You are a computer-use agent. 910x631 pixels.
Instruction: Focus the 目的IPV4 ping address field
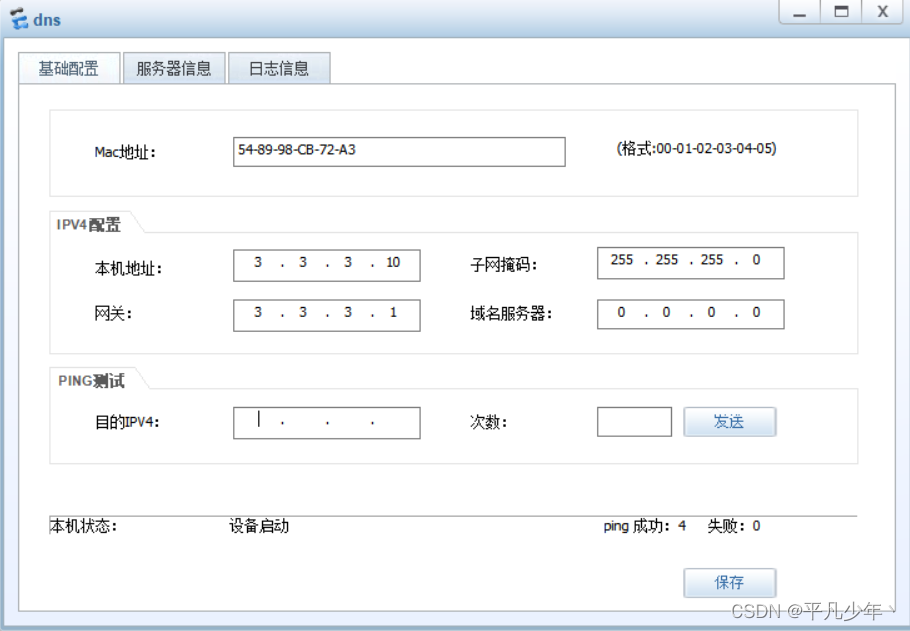point(327,423)
